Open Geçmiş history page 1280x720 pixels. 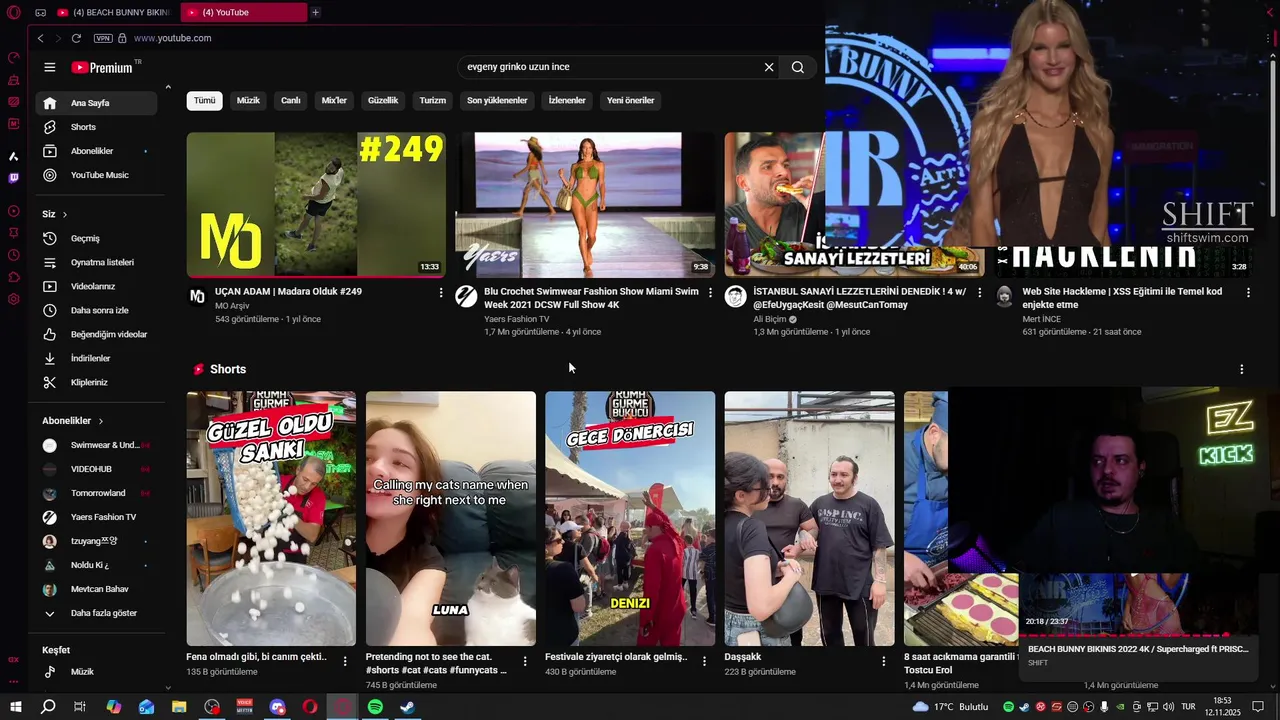coord(97,239)
